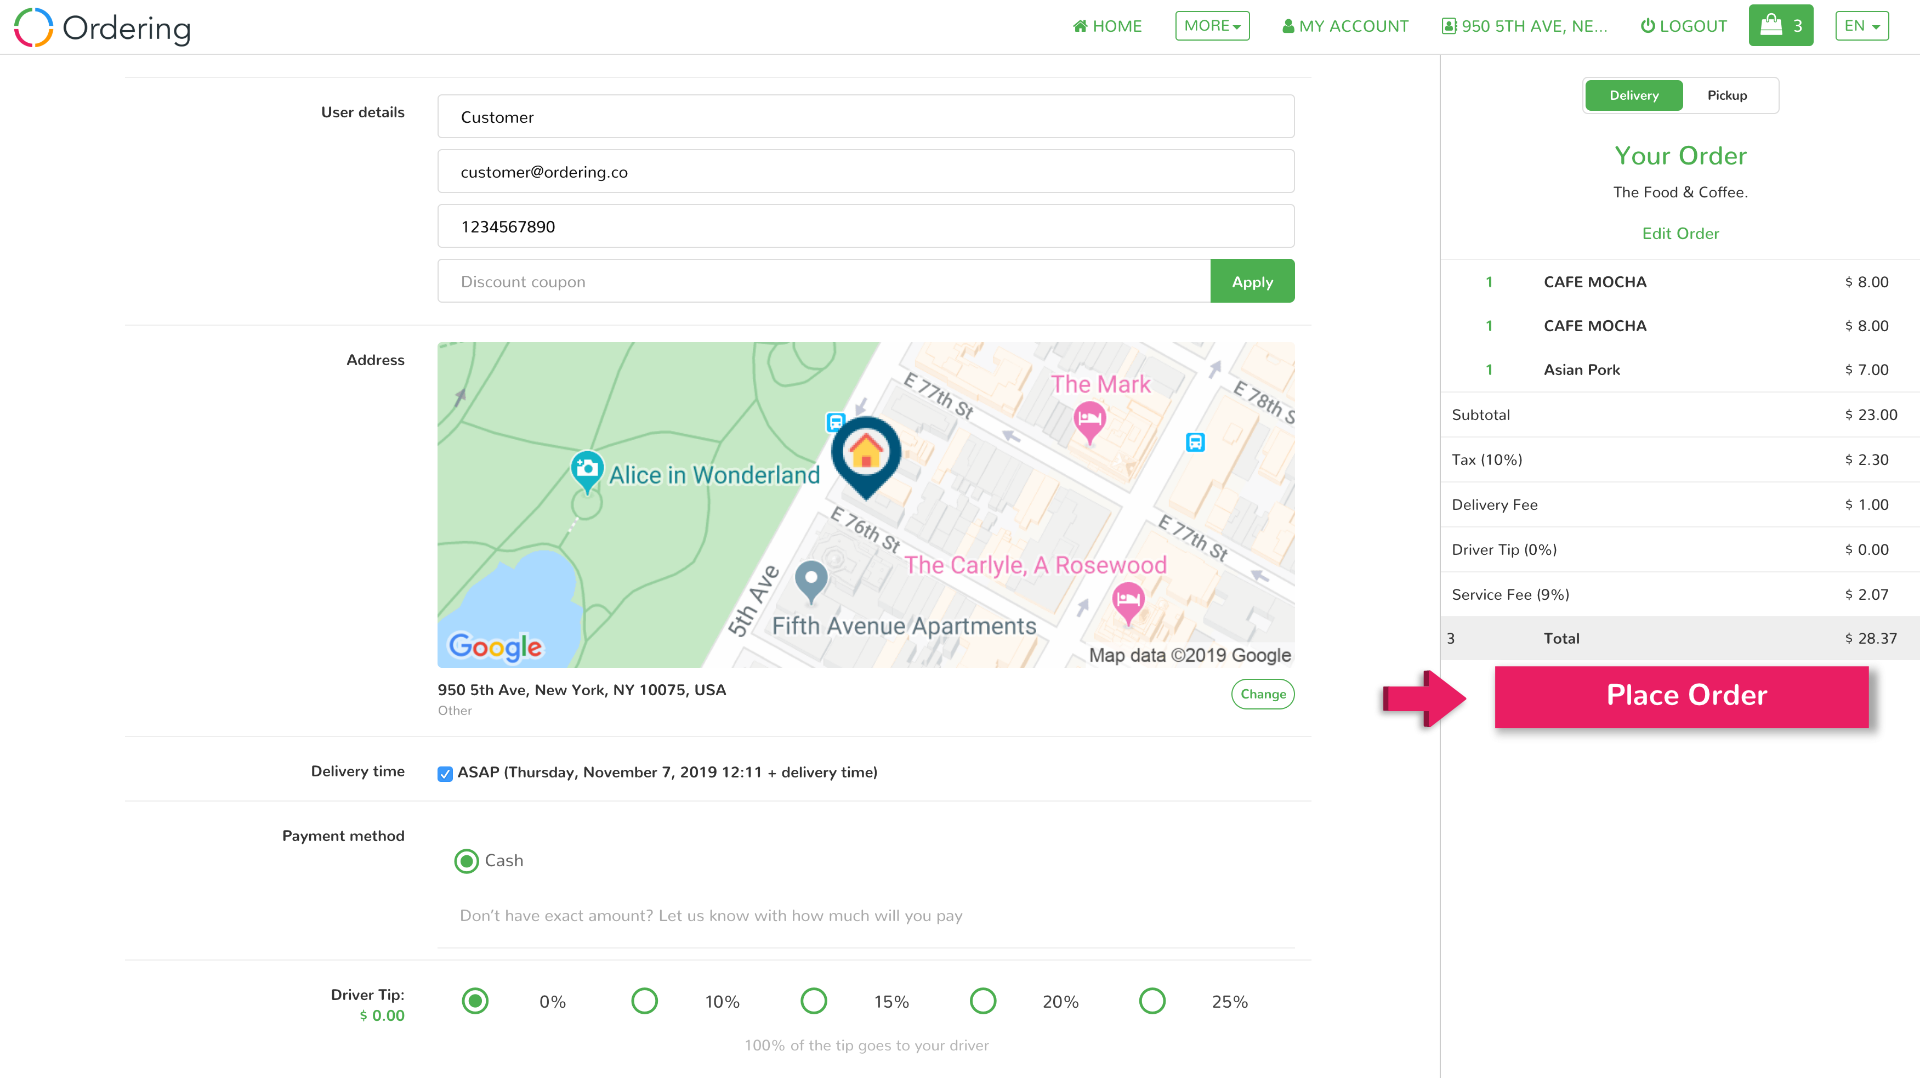
Task: Open the shopping cart with 3 items
Action: 1781,26
